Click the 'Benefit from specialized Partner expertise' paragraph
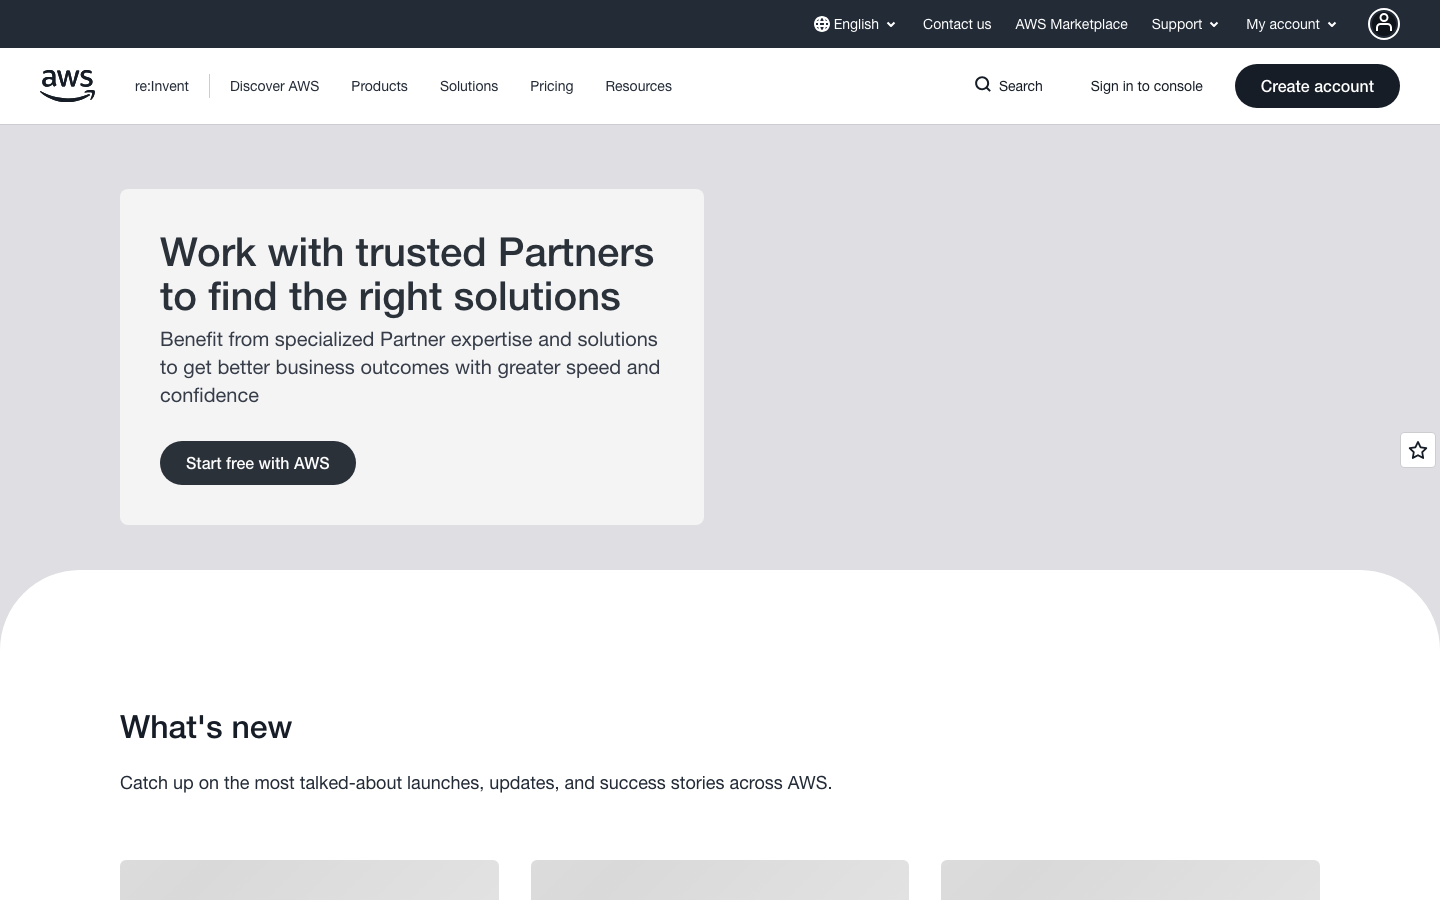The width and height of the screenshot is (1440, 900). [410, 367]
